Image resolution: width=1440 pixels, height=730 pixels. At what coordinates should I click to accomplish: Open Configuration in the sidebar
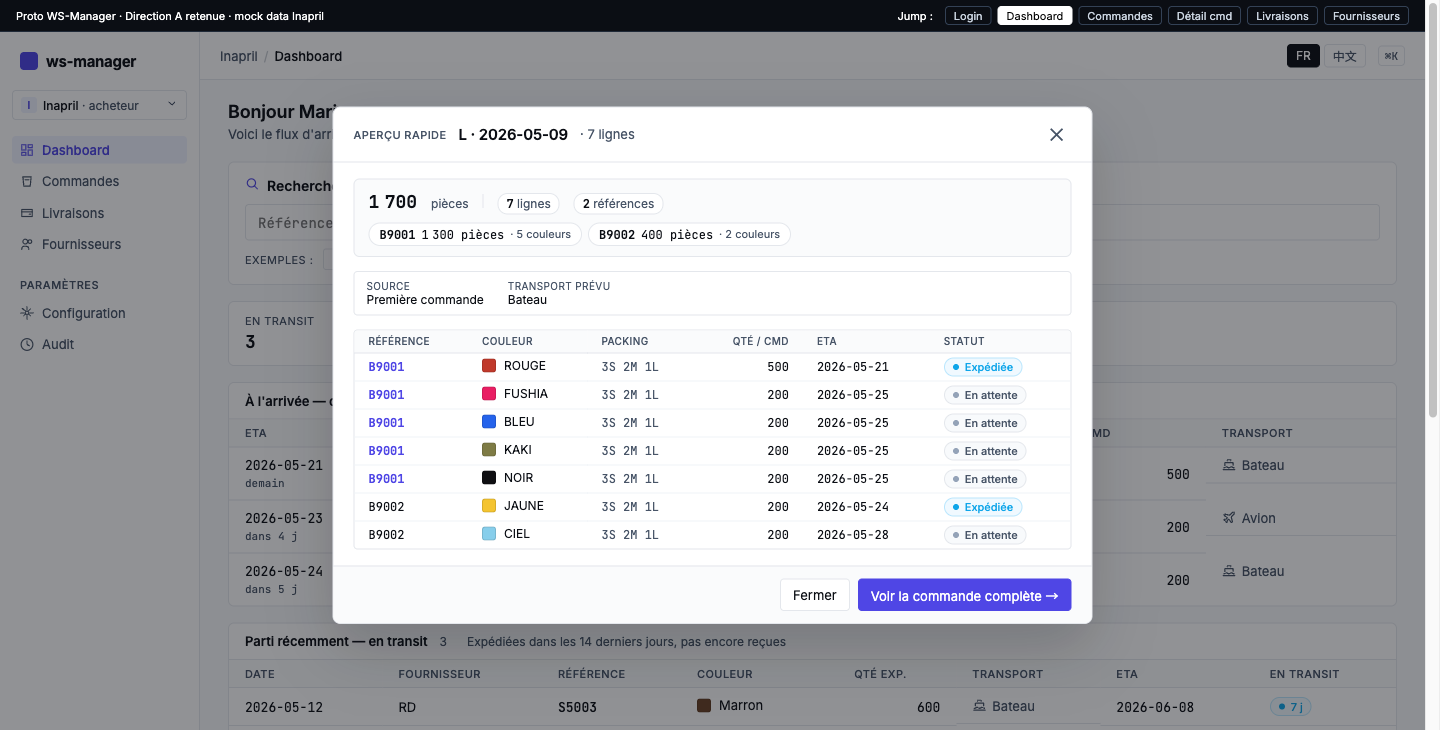99,313
